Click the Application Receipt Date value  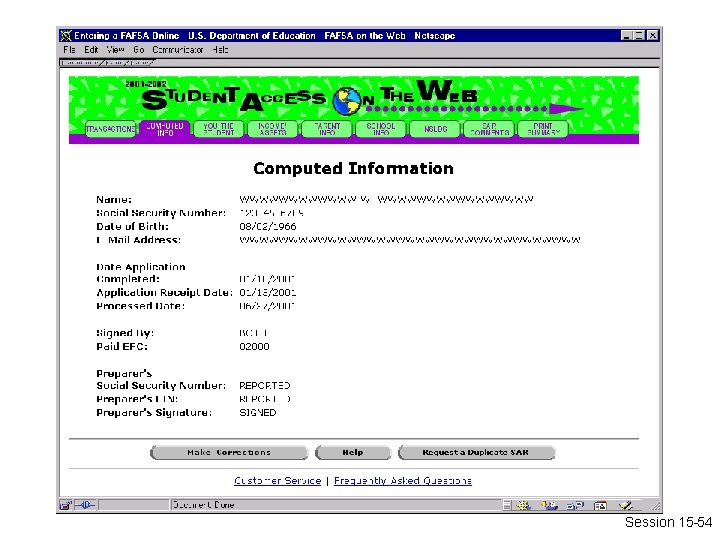pyautogui.click(x=268, y=292)
